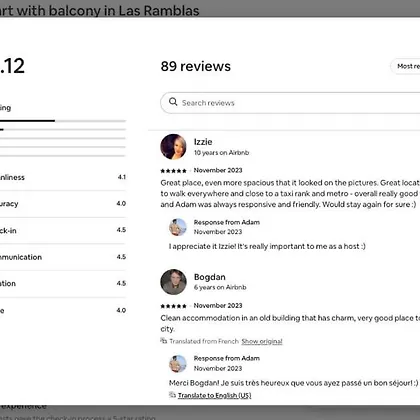Image resolution: width=420 pixels, height=420 pixels.
Task: Click Adam's avatar in first response
Action: point(178,227)
